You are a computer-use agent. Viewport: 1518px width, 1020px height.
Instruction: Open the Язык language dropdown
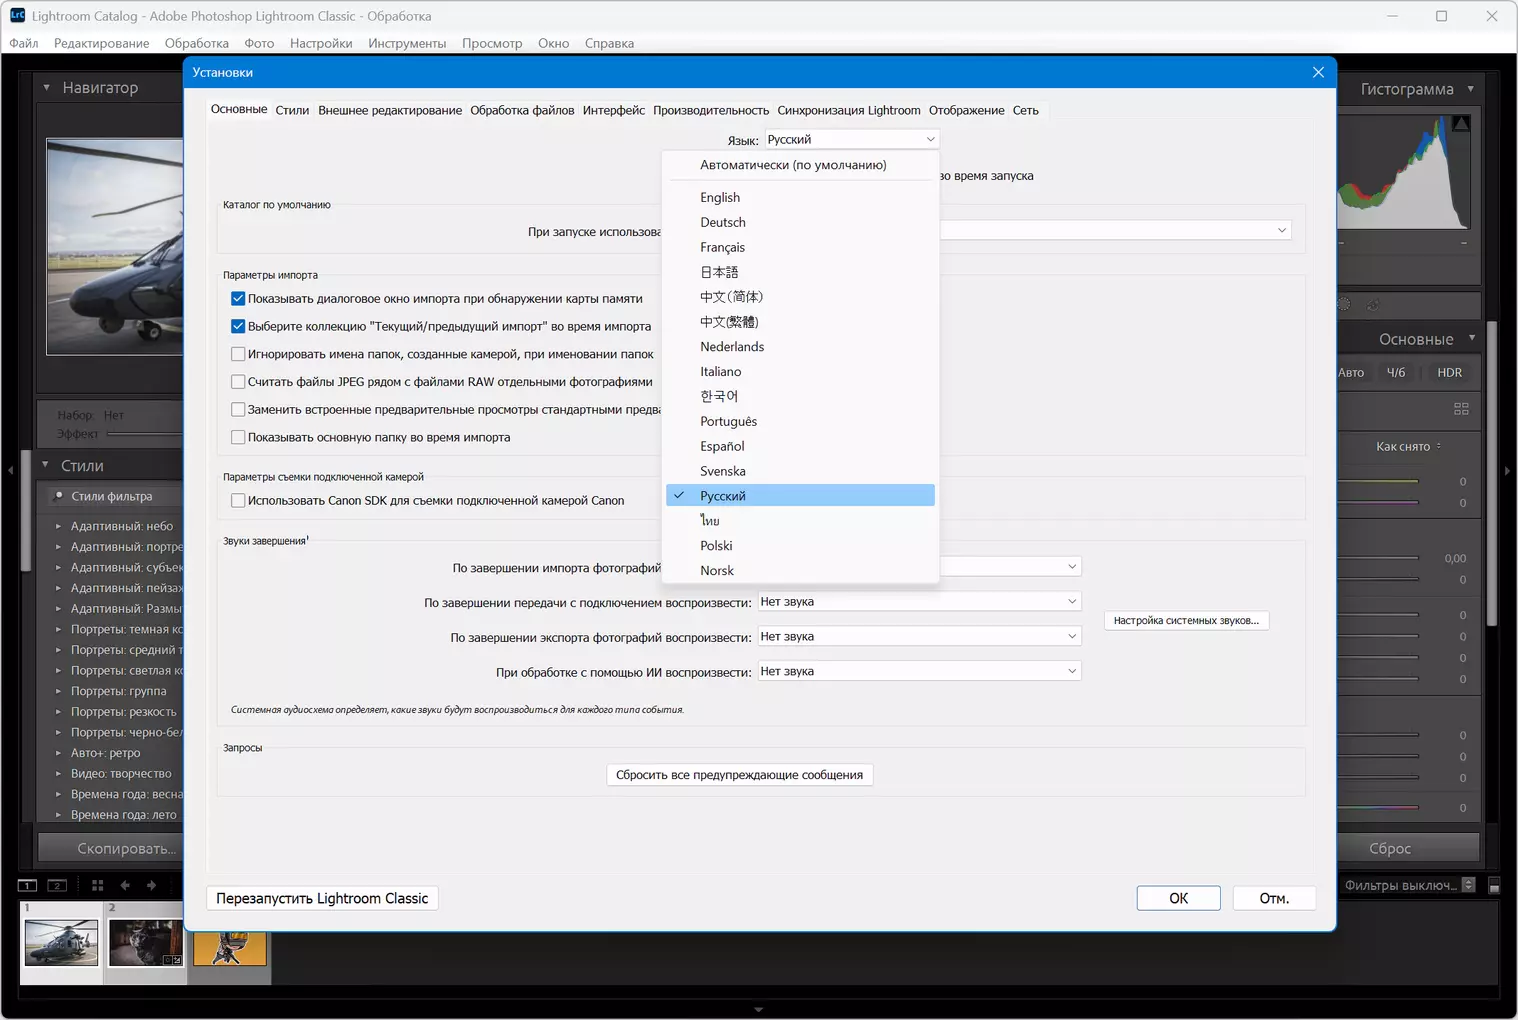click(x=851, y=139)
